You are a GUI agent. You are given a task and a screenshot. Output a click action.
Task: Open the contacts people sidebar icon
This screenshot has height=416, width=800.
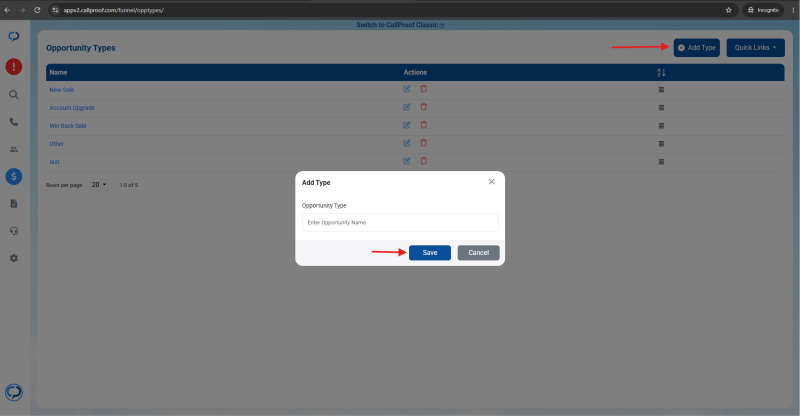tap(14, 150)
